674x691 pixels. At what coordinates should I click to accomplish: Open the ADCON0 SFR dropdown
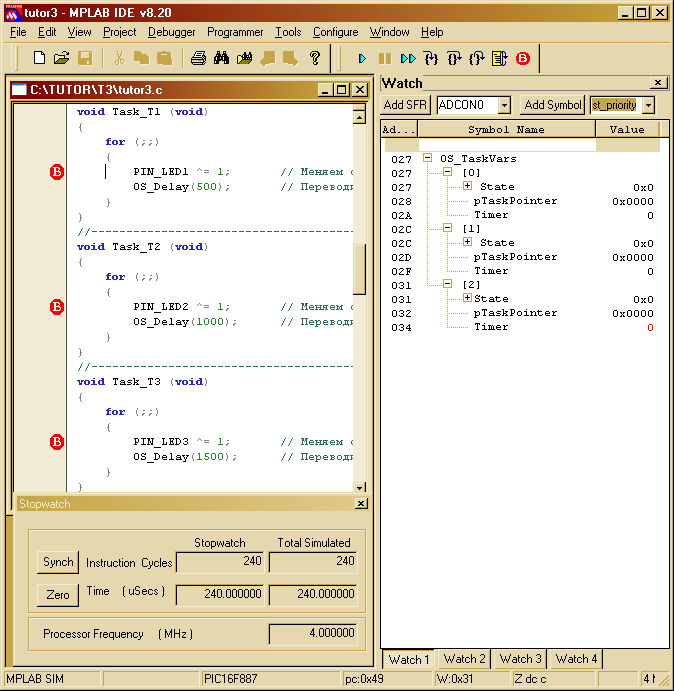504,105
